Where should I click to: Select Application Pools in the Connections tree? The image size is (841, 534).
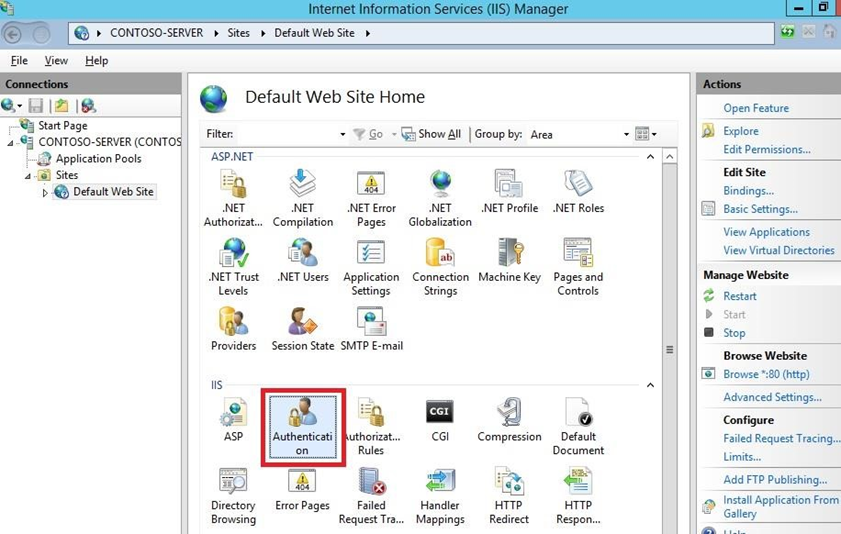click(x=98, y=158)
